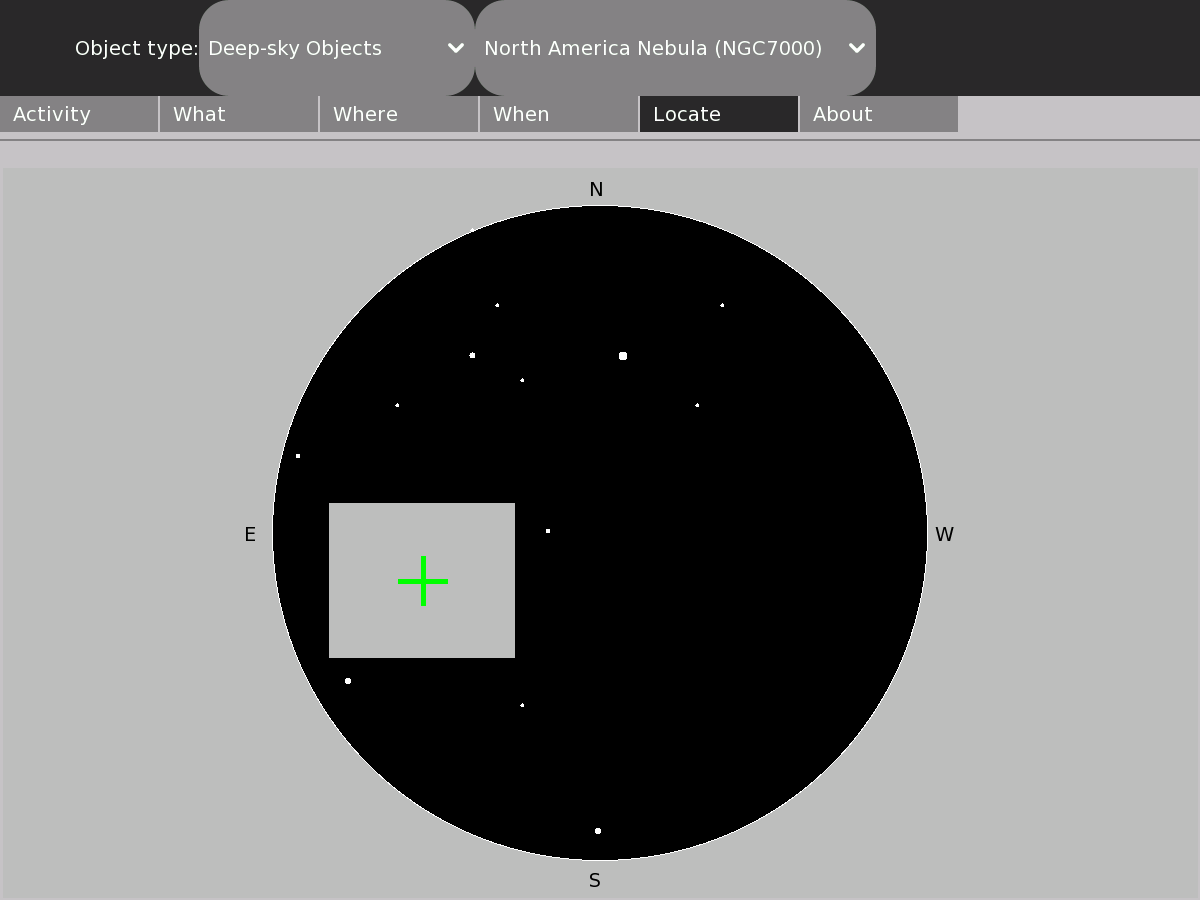Show the About tab

[879, 114]
